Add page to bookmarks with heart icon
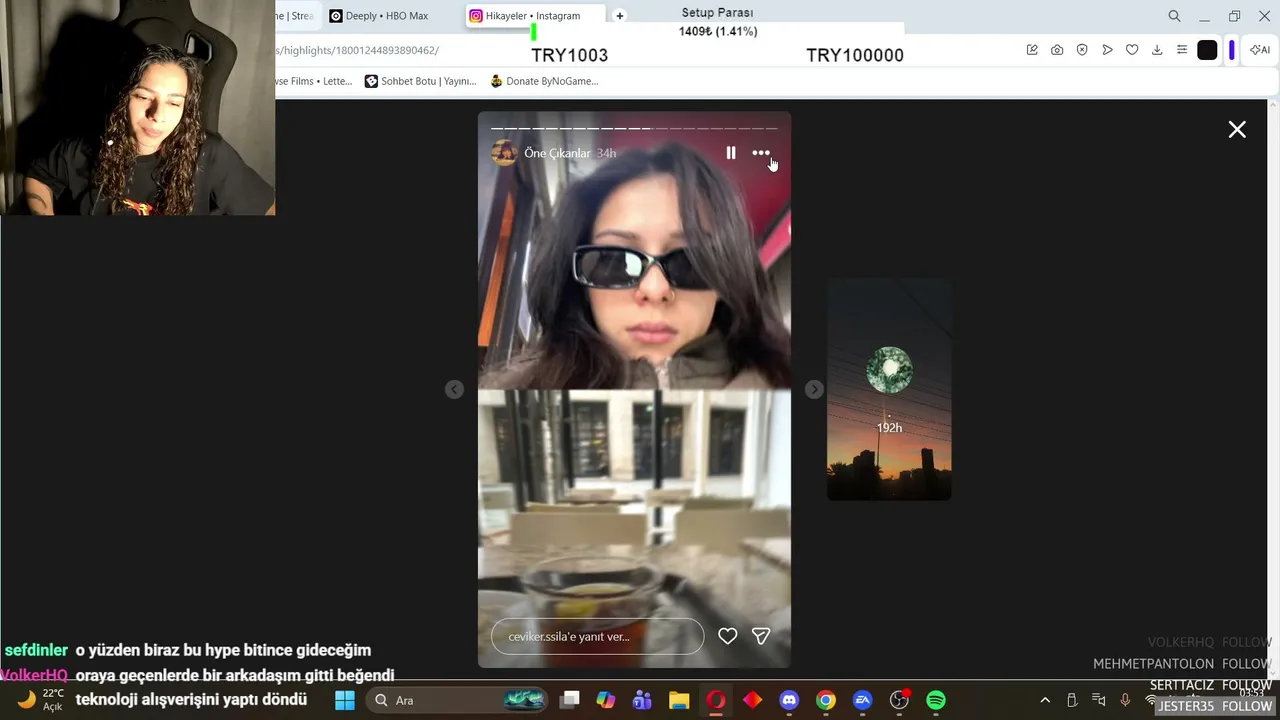1280x720 pixels. [1132, 50]
